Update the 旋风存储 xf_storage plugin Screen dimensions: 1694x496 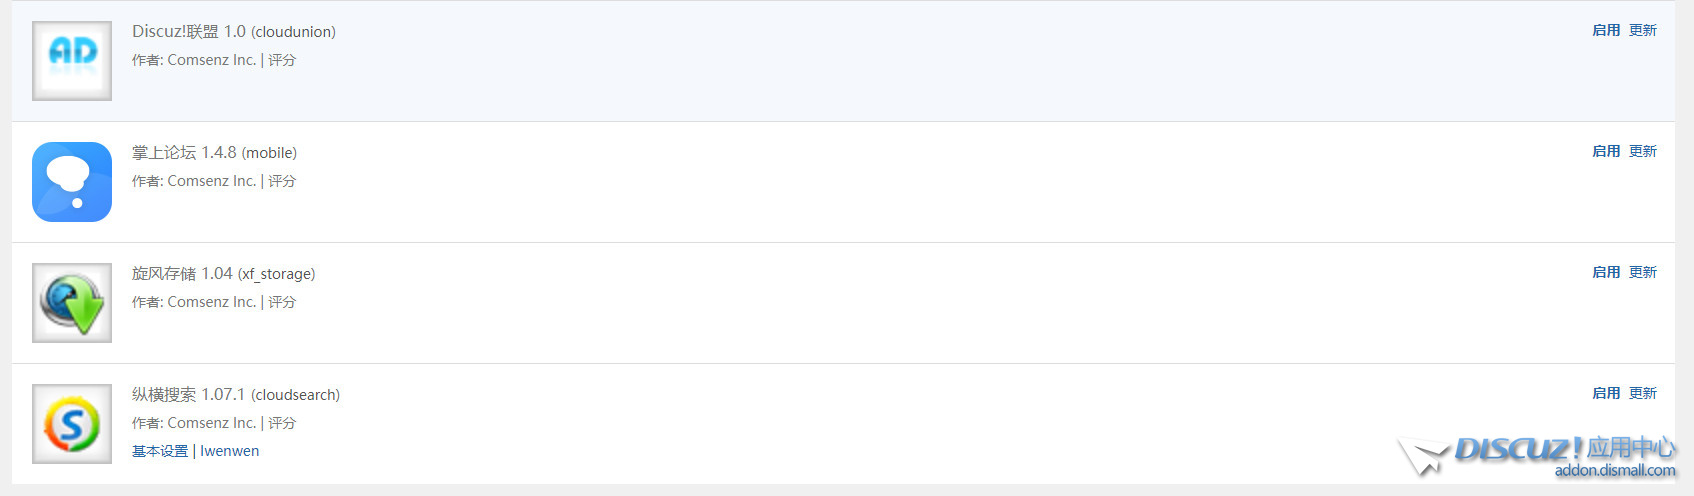[x=1643, y=273]
